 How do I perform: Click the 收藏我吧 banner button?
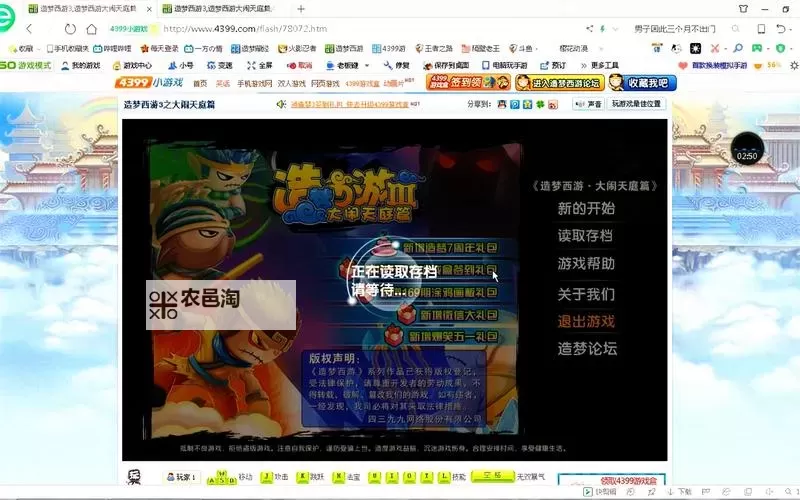click(x=642, y=82)
